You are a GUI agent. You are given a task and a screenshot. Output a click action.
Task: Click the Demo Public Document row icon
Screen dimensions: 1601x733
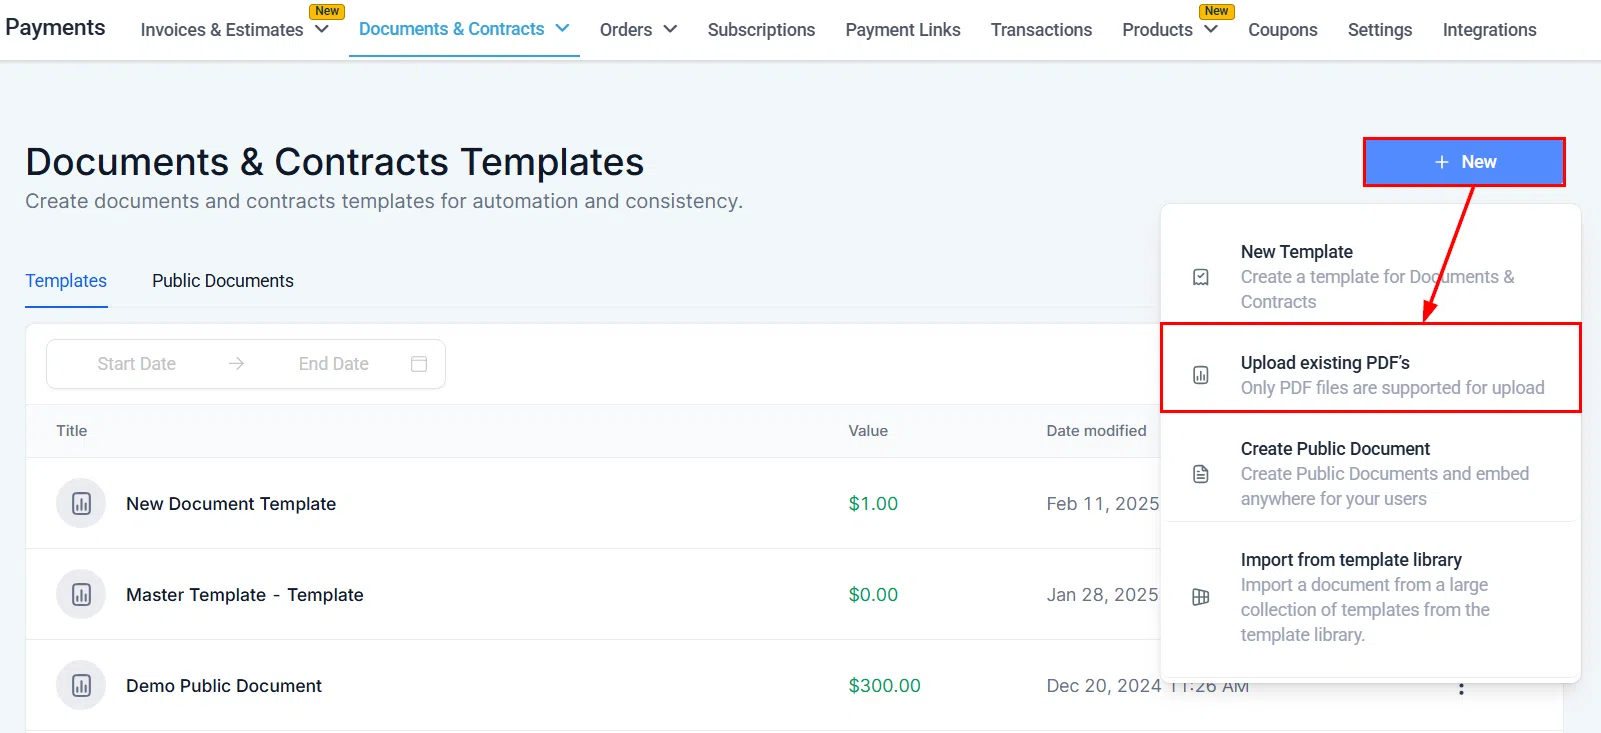81,685
